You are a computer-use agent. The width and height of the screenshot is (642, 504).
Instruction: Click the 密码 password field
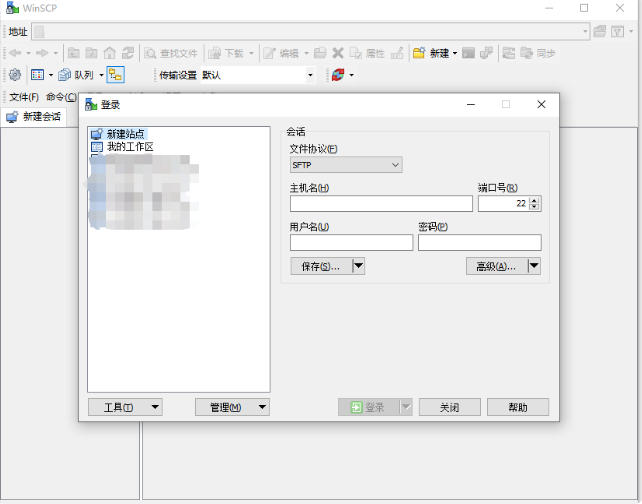pyautogui.click(x=479, y=242)
